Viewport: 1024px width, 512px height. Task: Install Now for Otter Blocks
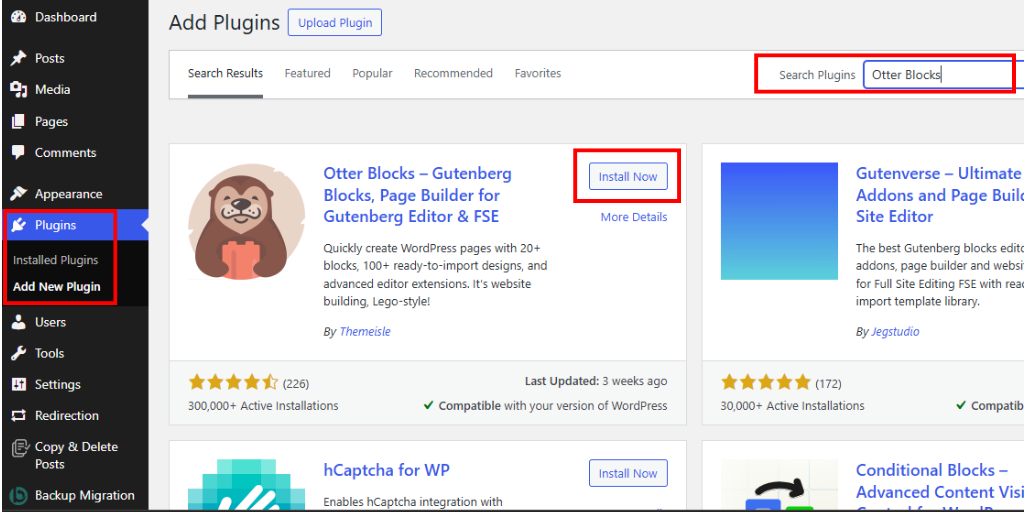coord(628,176)
